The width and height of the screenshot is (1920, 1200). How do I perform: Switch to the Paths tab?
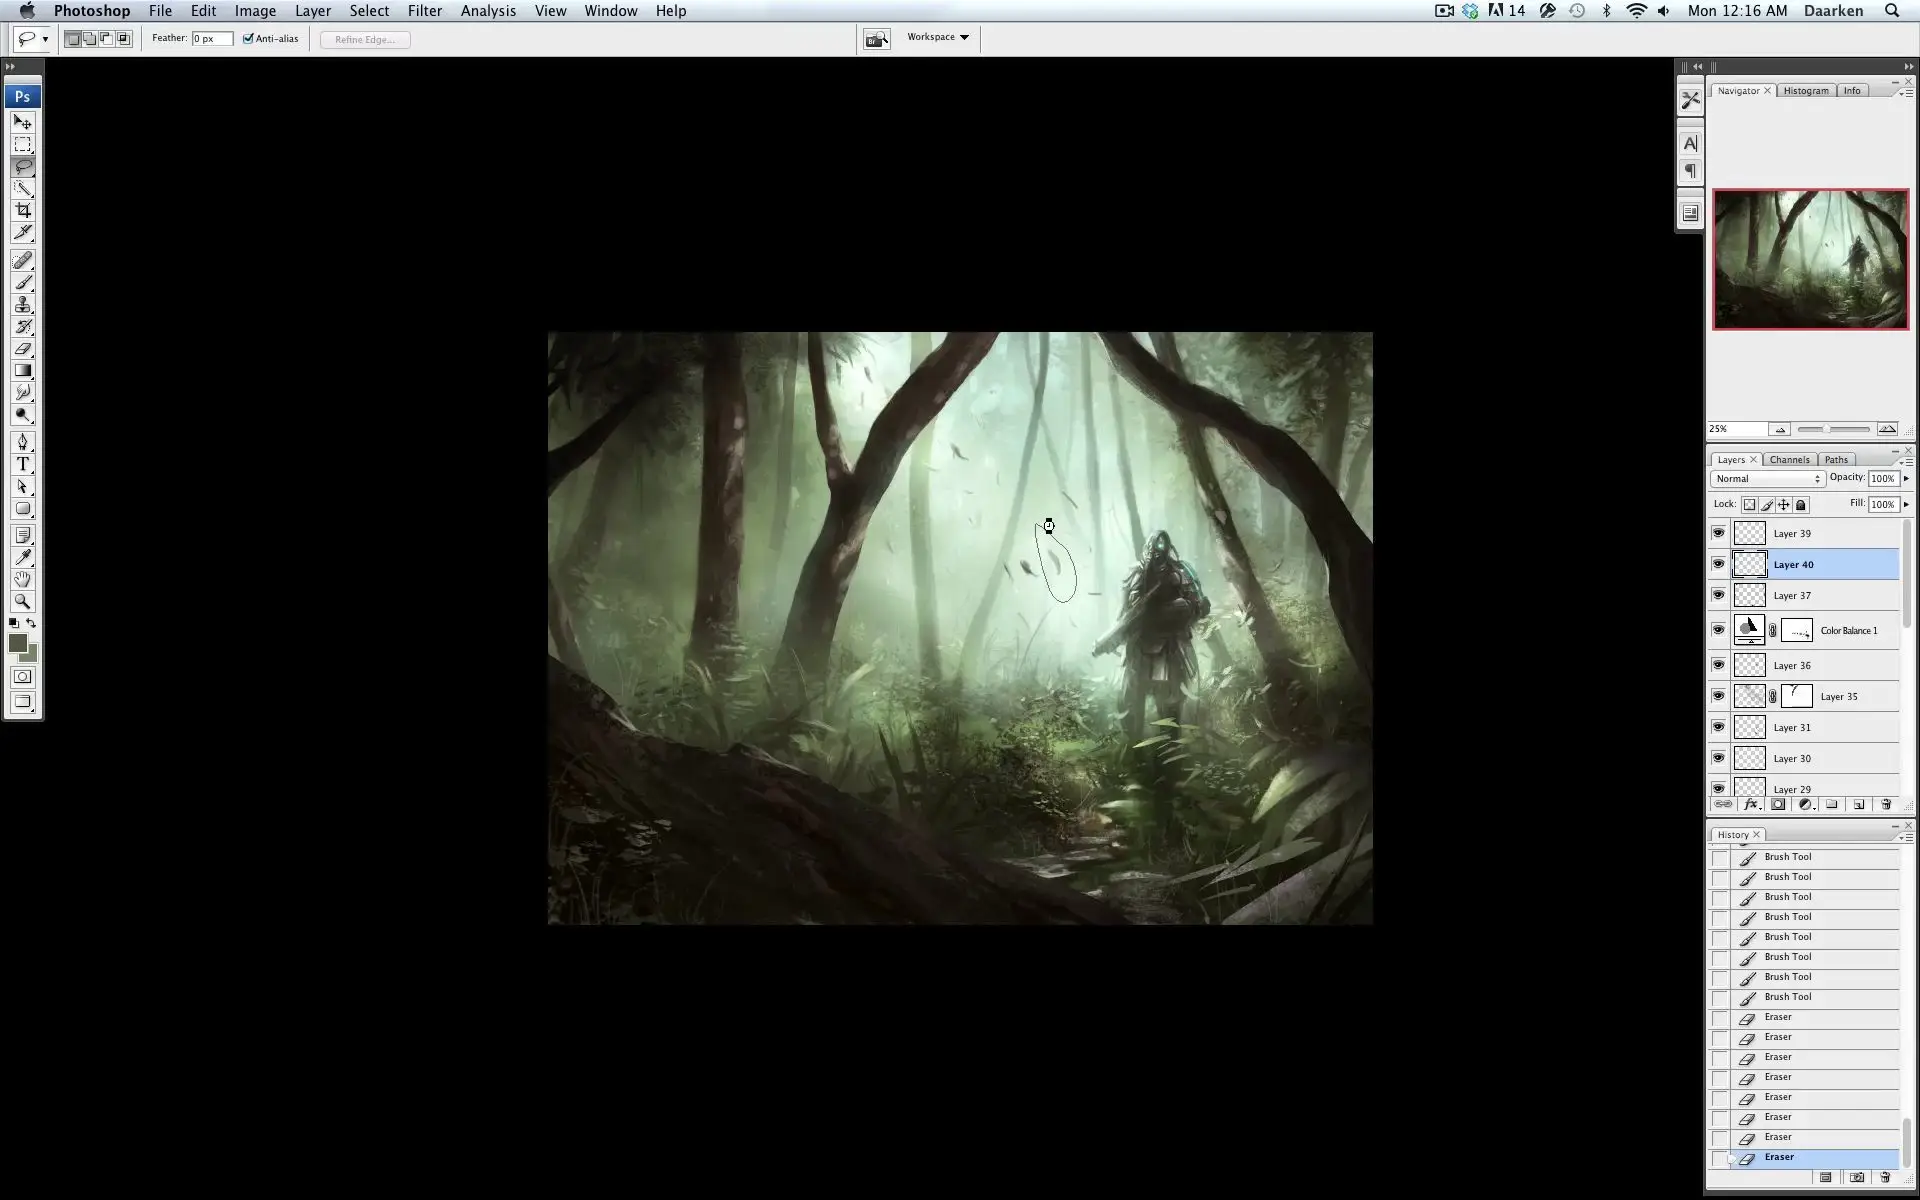click(1836, 460)
